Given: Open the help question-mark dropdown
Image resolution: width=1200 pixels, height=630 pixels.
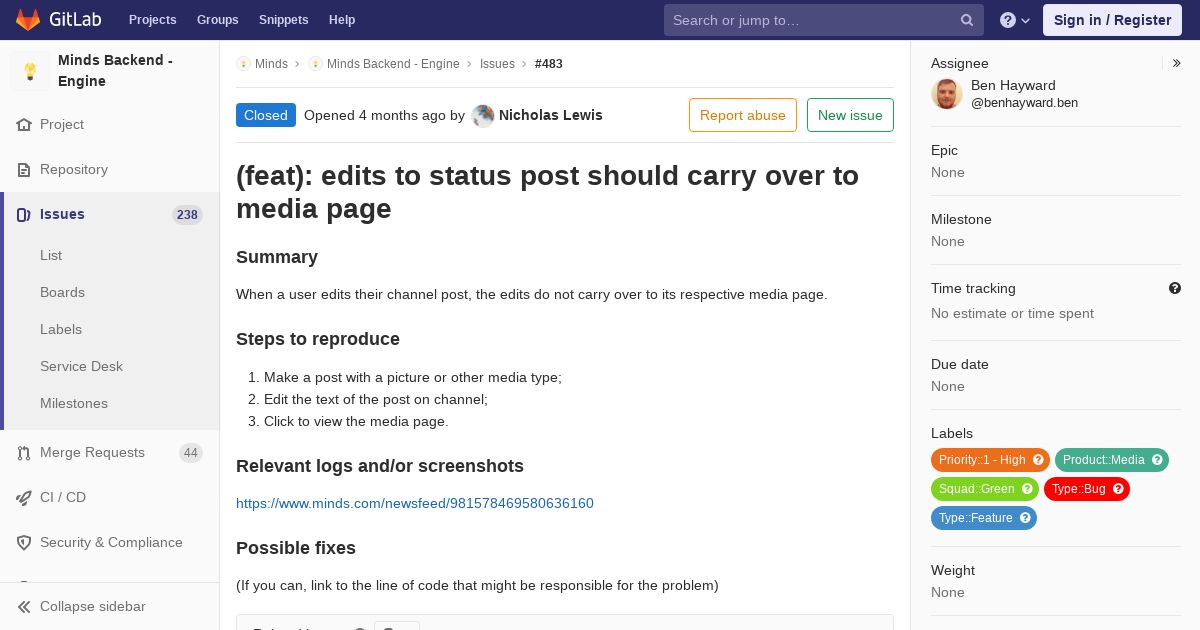Looking at the screenshot, I should (1015, 20).
